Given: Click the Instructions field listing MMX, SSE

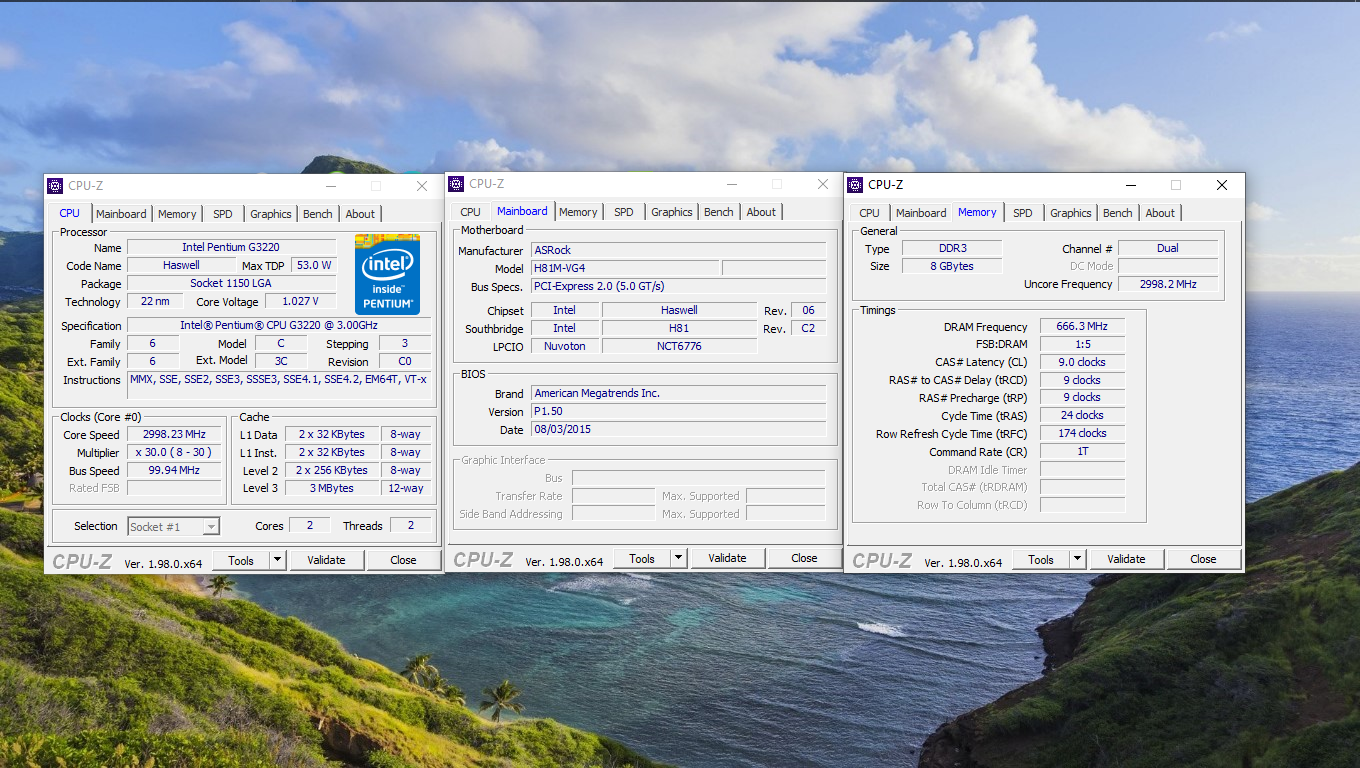Looking at the screenshot, I should click(279, 385).
